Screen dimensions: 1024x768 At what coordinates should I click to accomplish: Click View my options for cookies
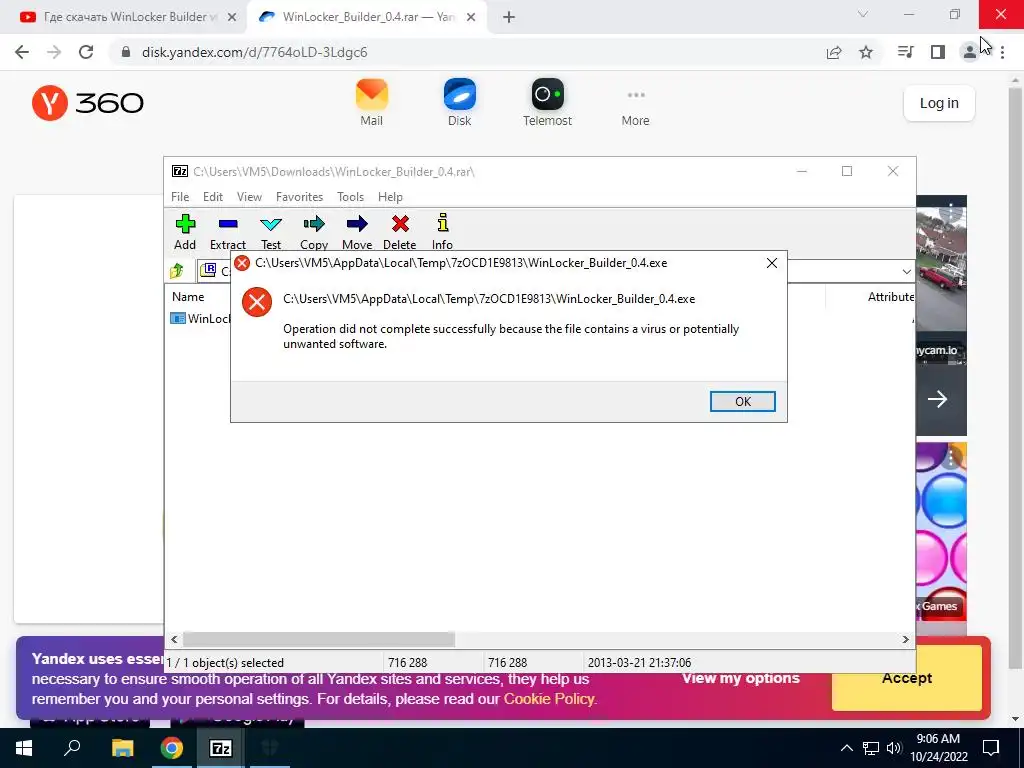(741, 678)
